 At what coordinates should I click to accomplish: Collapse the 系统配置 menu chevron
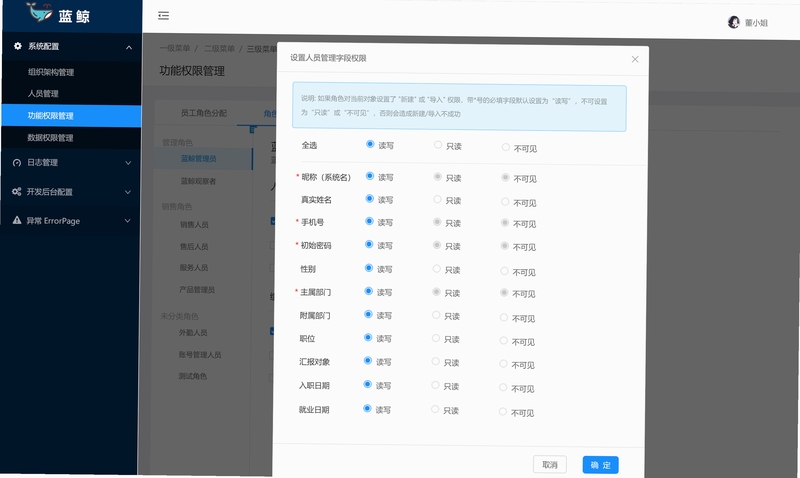(129, 47)
